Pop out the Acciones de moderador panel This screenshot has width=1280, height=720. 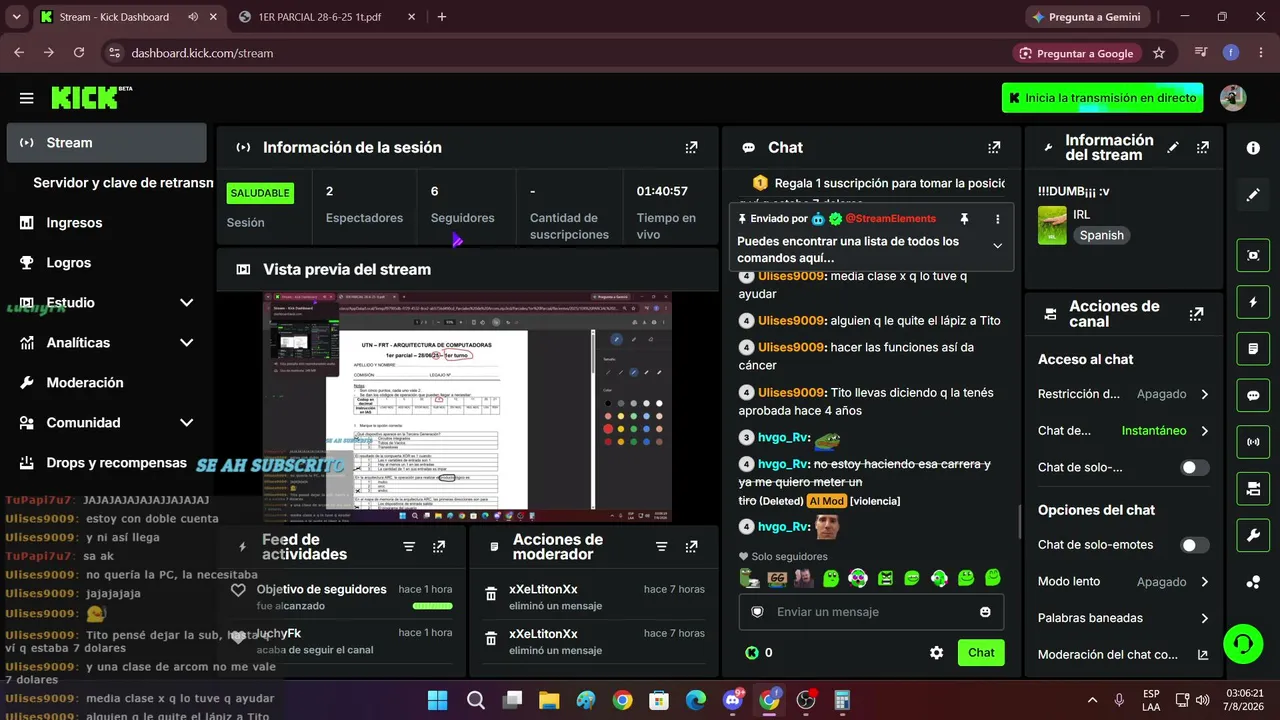point(691,547)
